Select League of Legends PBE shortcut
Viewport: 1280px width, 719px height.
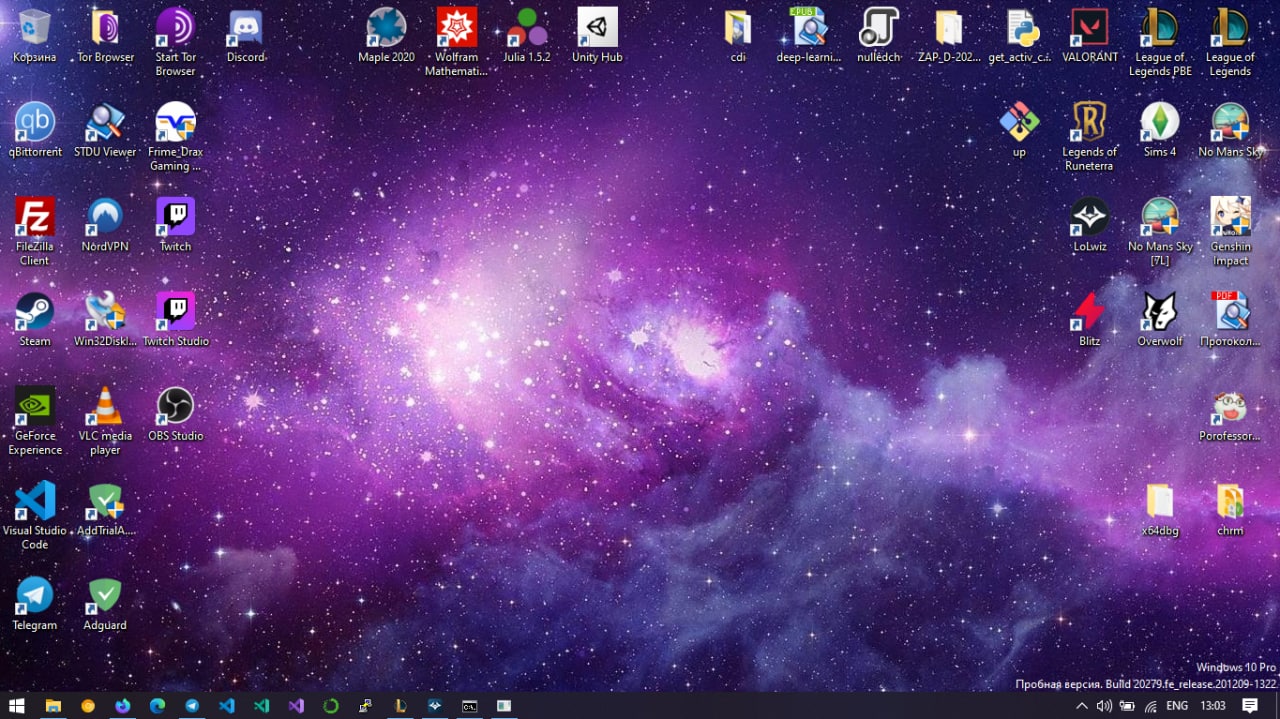[1160, 43]
